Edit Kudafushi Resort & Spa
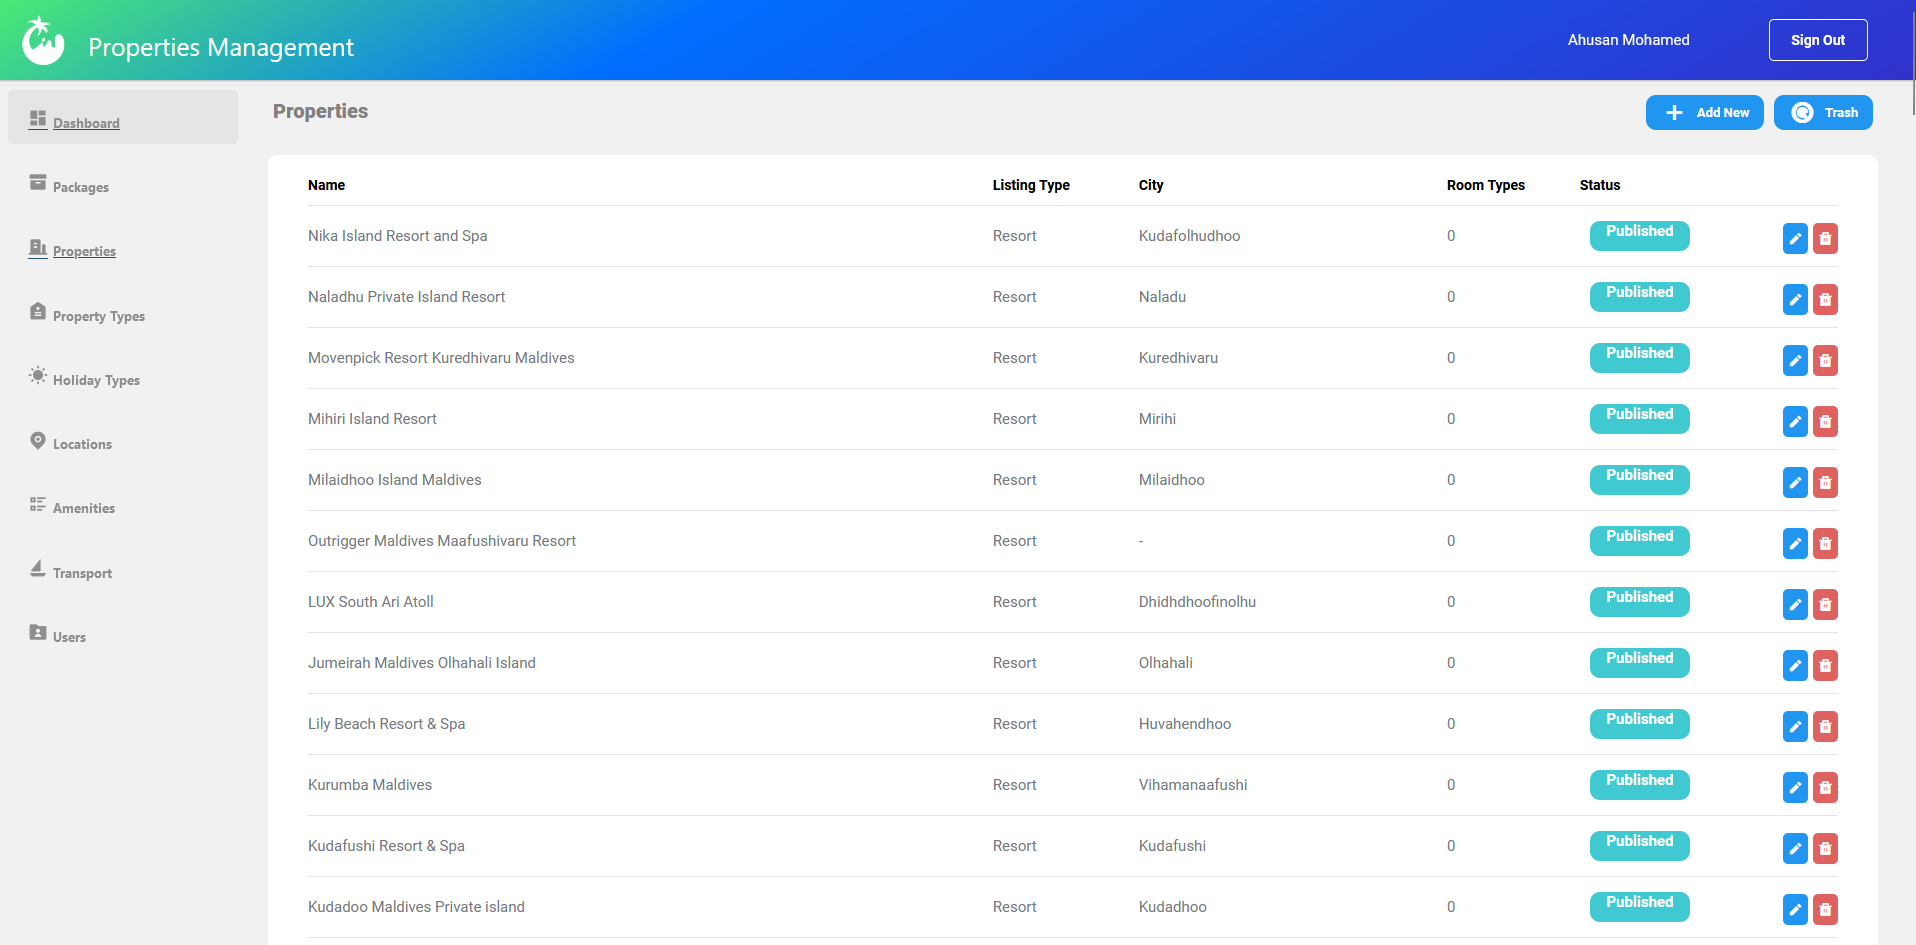 tap(1795, 848)
